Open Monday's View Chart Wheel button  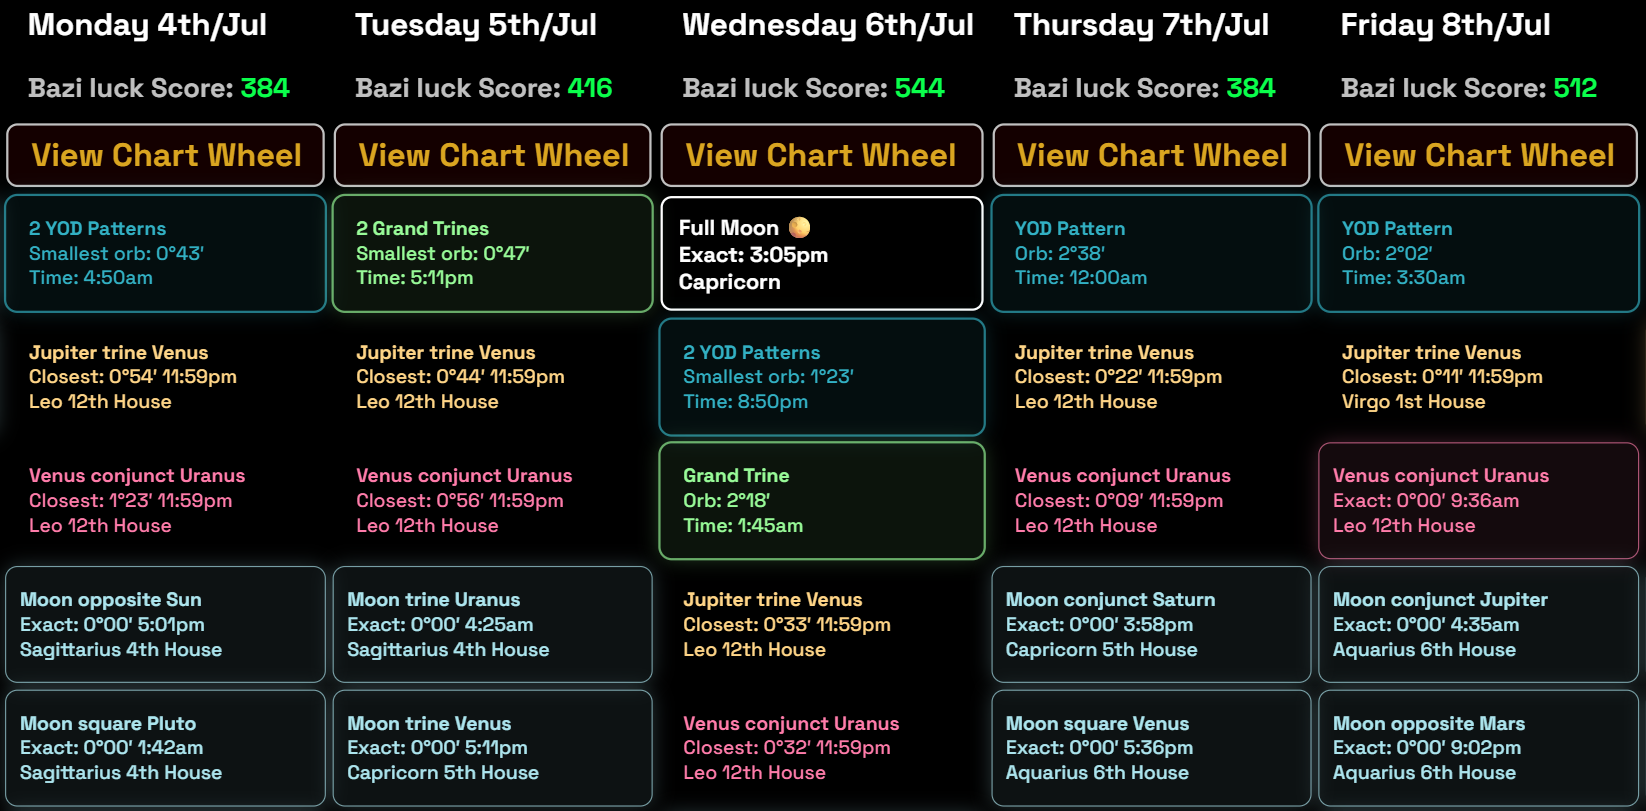[166, 155]
